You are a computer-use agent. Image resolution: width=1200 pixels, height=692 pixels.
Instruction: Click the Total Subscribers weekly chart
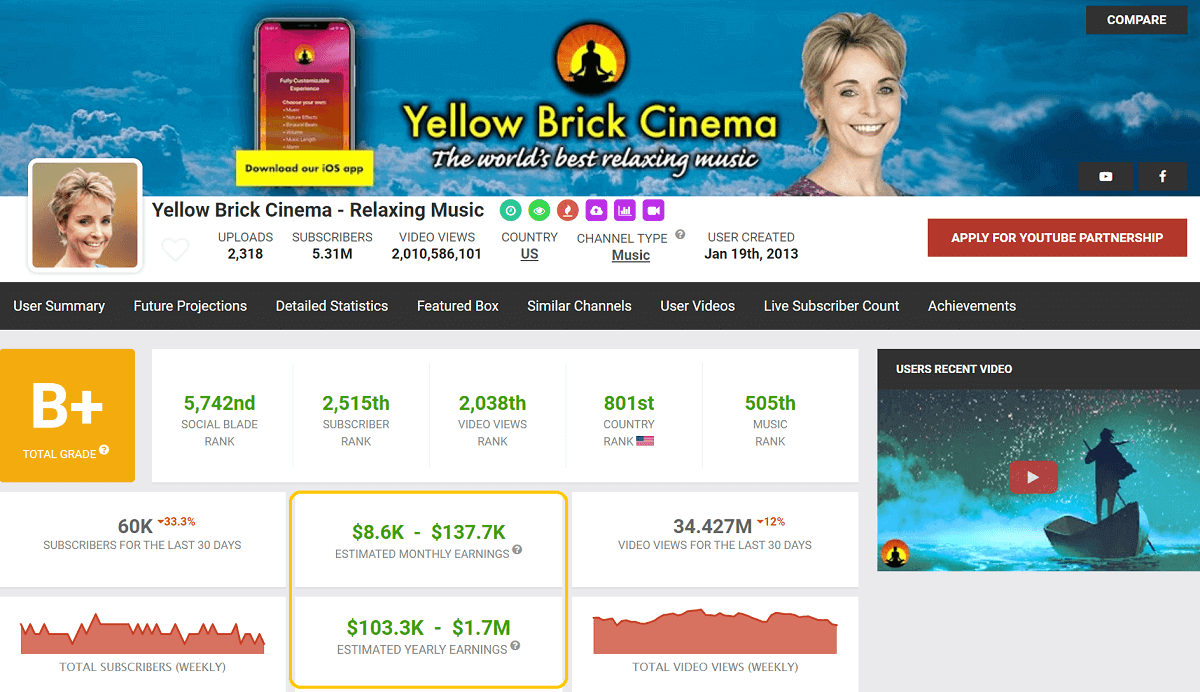[x=142, y=634]
